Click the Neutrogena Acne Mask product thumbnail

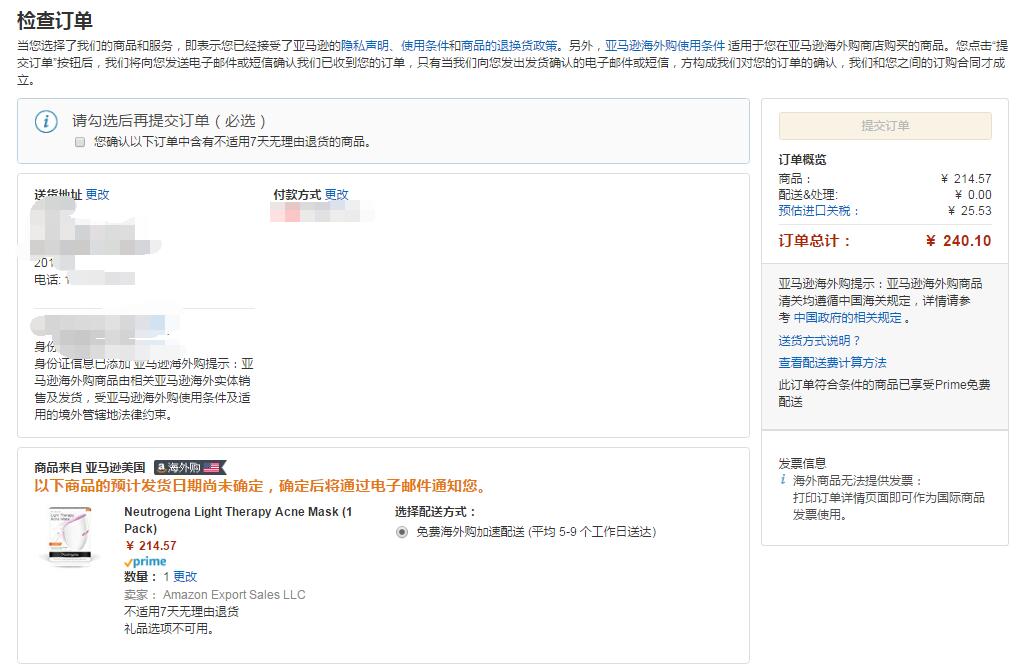pyautogui.click(x=70, y=536)
